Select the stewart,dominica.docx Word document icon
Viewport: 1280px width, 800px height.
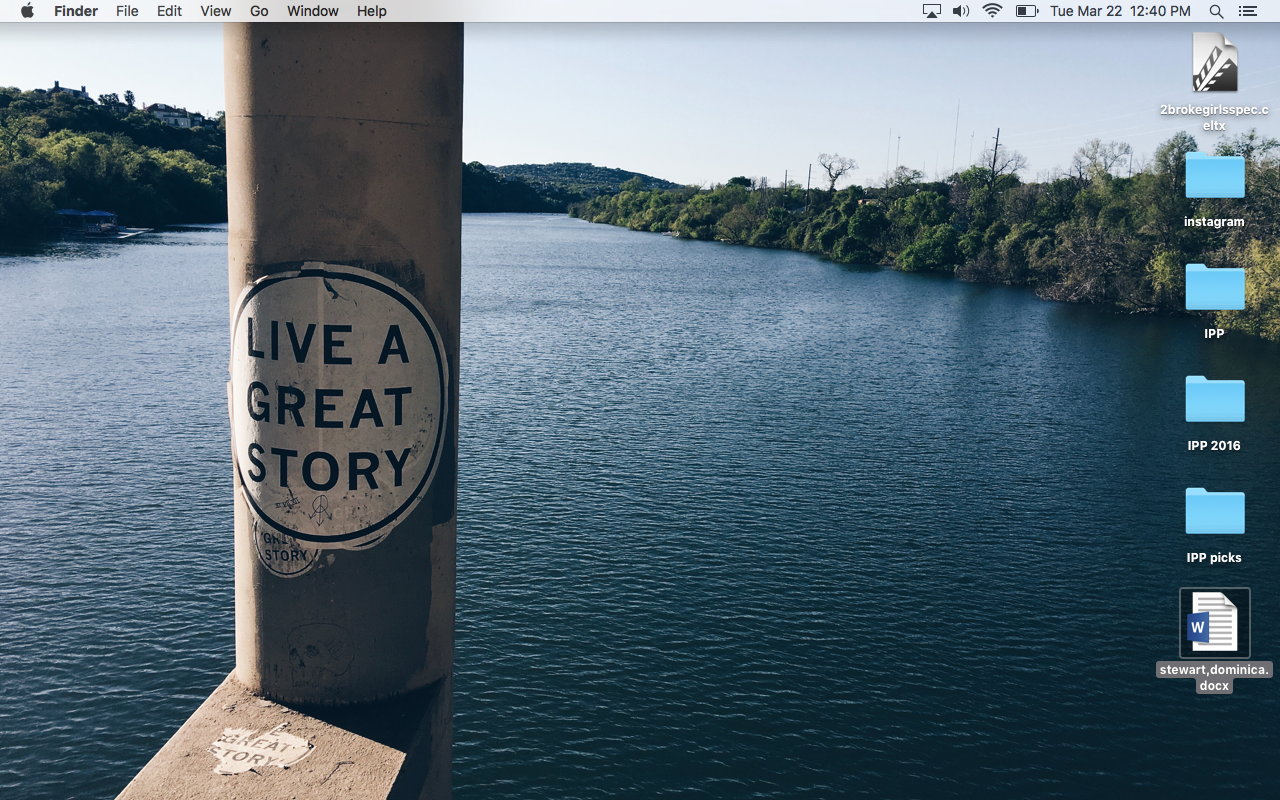(1215, 623)
